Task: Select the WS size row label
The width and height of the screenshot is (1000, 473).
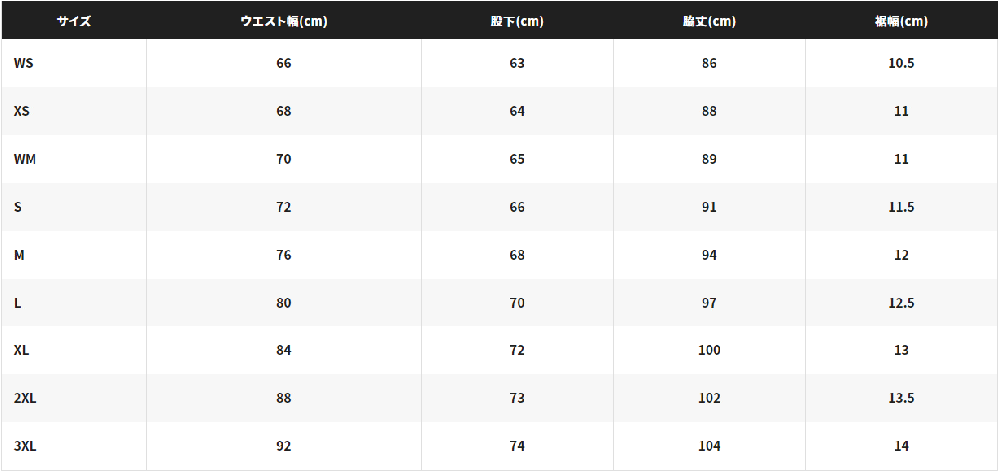Action: (x=23, y=63)
